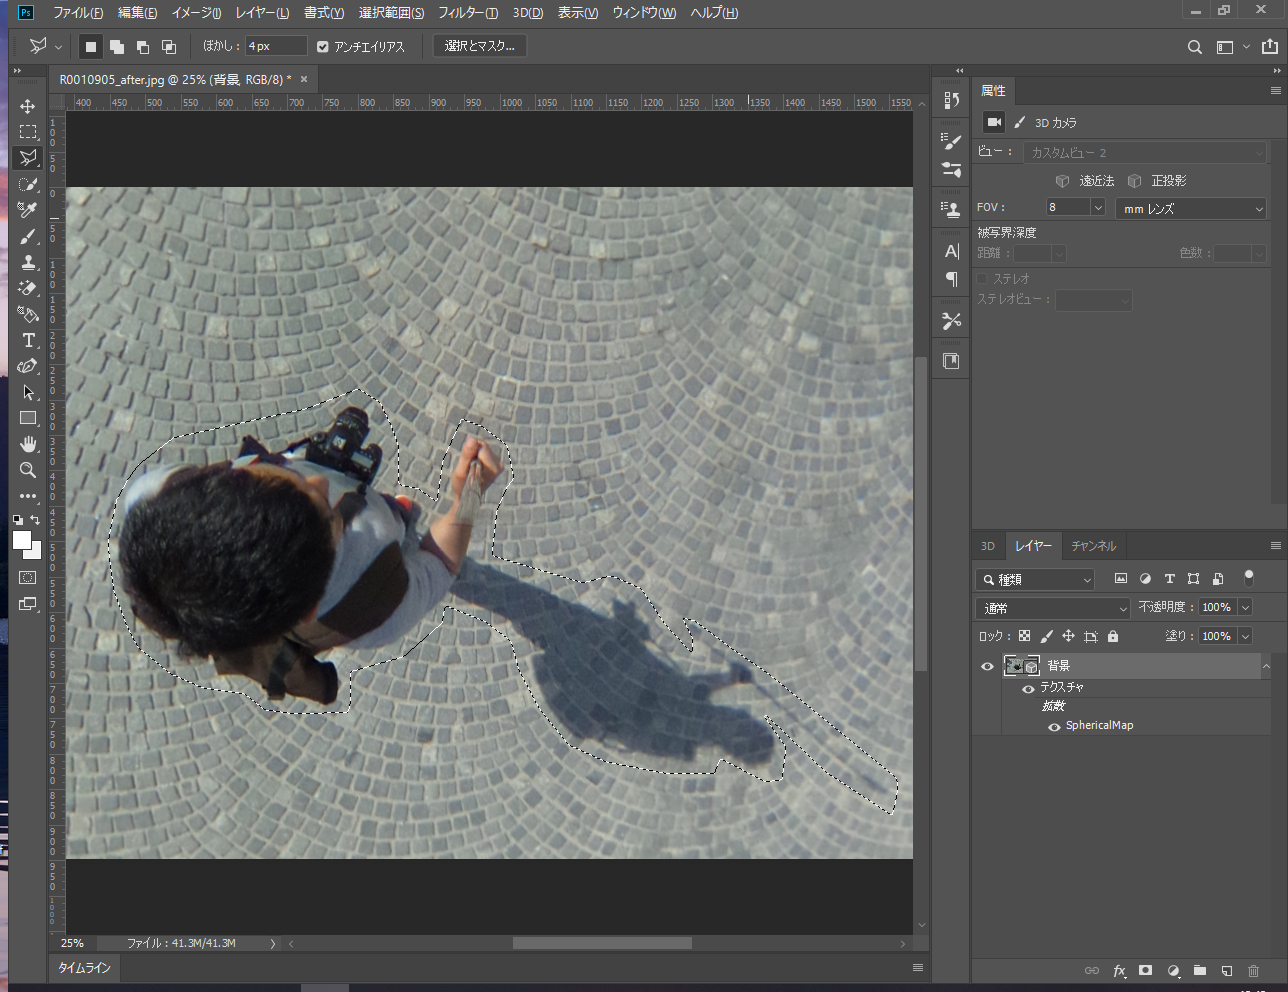Open the mm レンズ unit dropdown
This screenshot has width=1288, height=992.
1191,208
